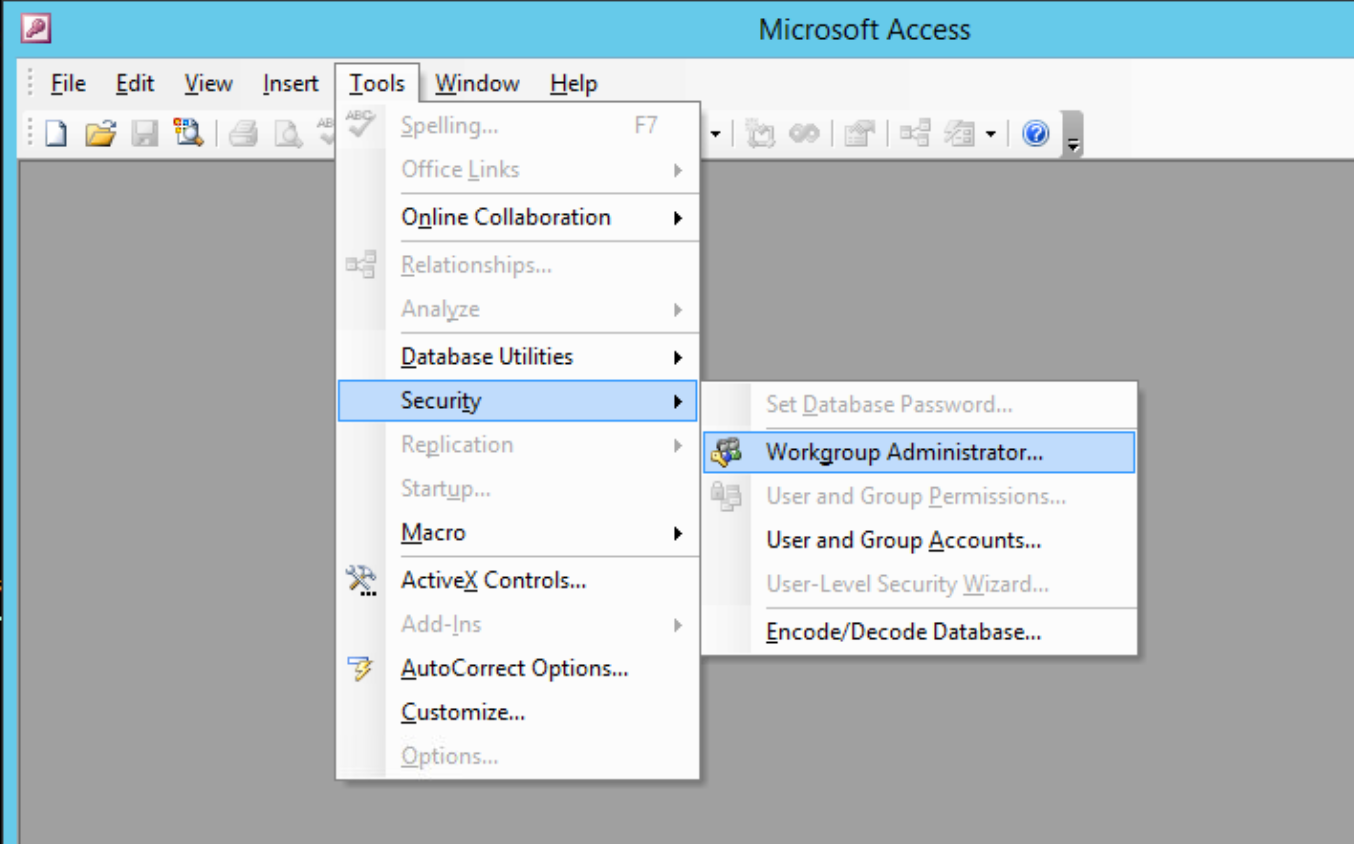Open the Edit menu
1354x844 pixels.
[x=135, y=84]
